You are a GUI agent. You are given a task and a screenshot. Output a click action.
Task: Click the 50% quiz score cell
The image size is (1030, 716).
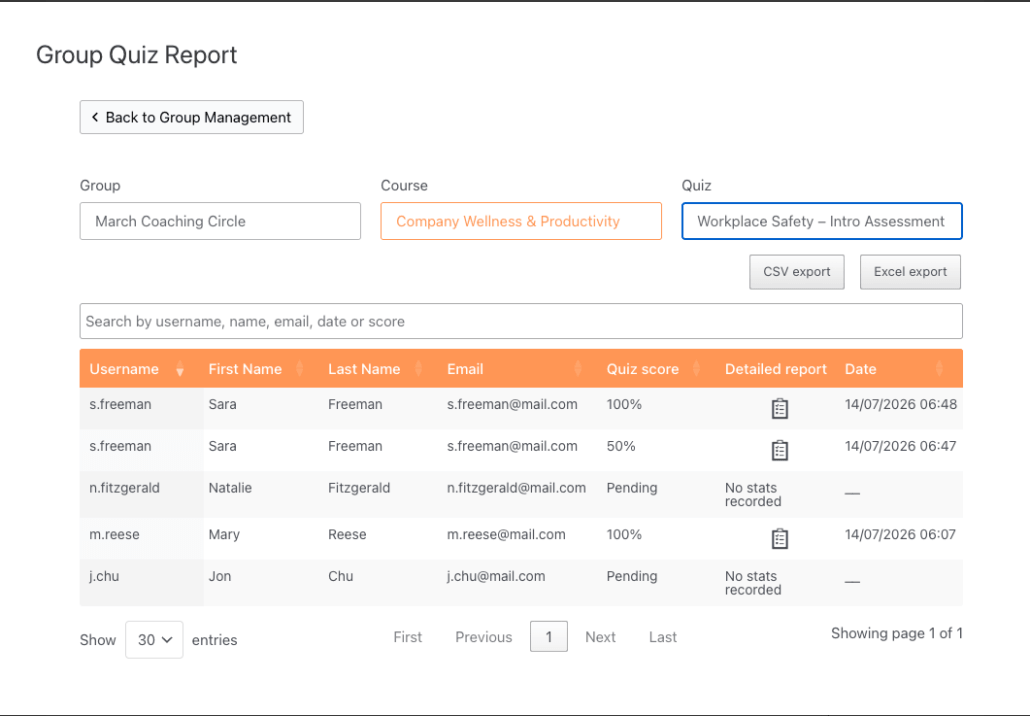pyautogui.click(x=621, y=446)
